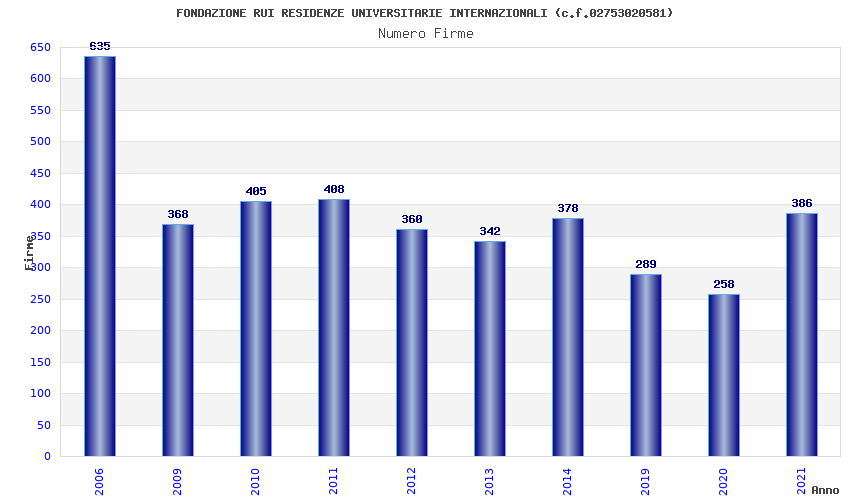Viewport: 850px width, 500px height.
Task: Select the bar for year 2013
Action: 490,349
